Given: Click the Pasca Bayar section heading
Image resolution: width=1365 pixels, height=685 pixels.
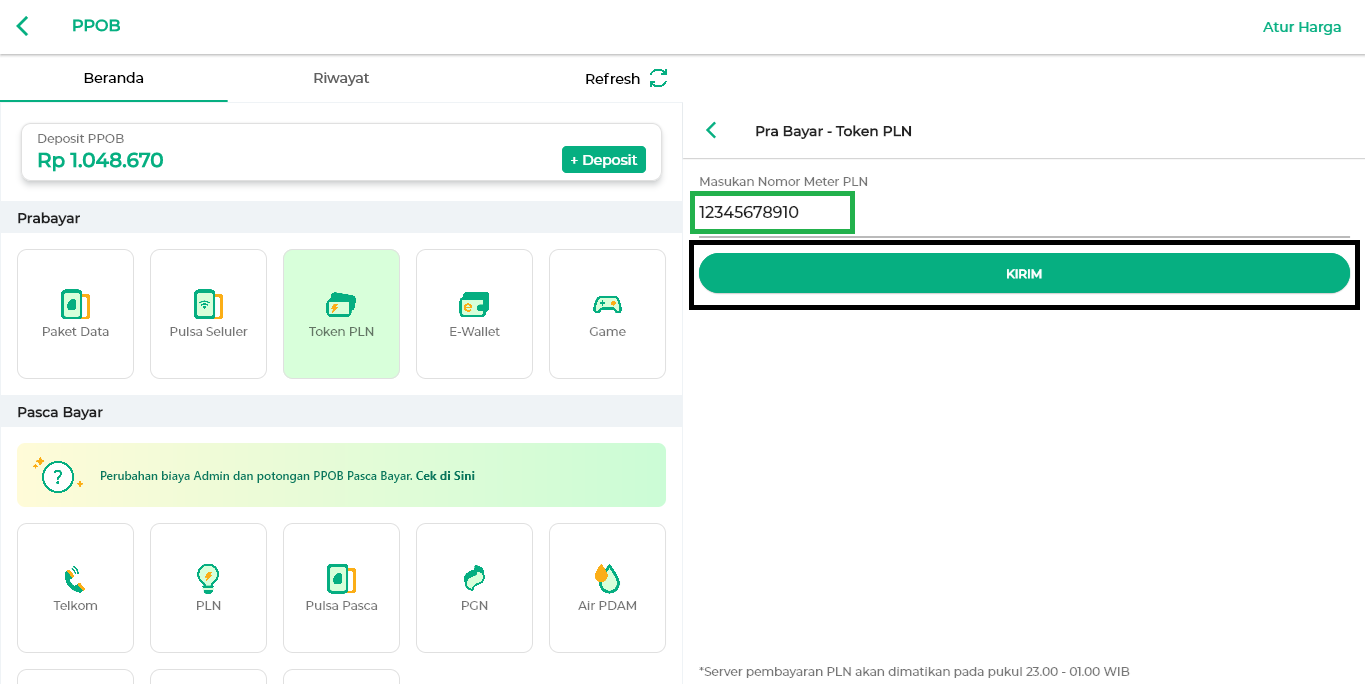Looking at the screenshot, I should (x=60, y=412).
